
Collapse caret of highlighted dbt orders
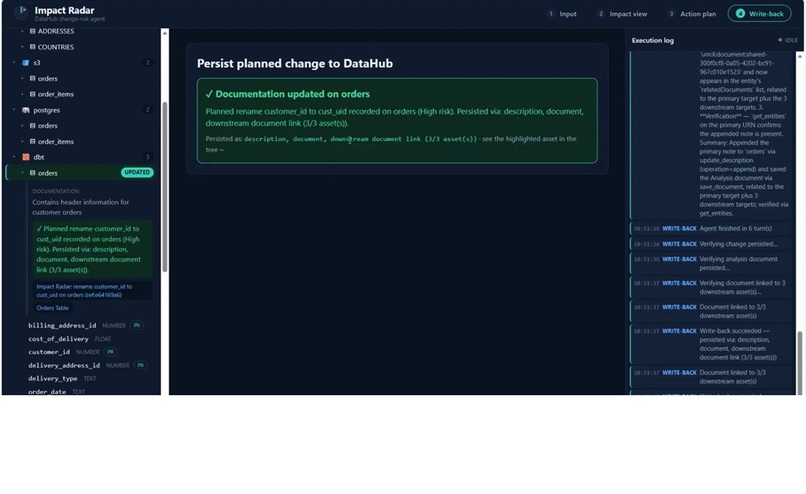tap(23, 173)
